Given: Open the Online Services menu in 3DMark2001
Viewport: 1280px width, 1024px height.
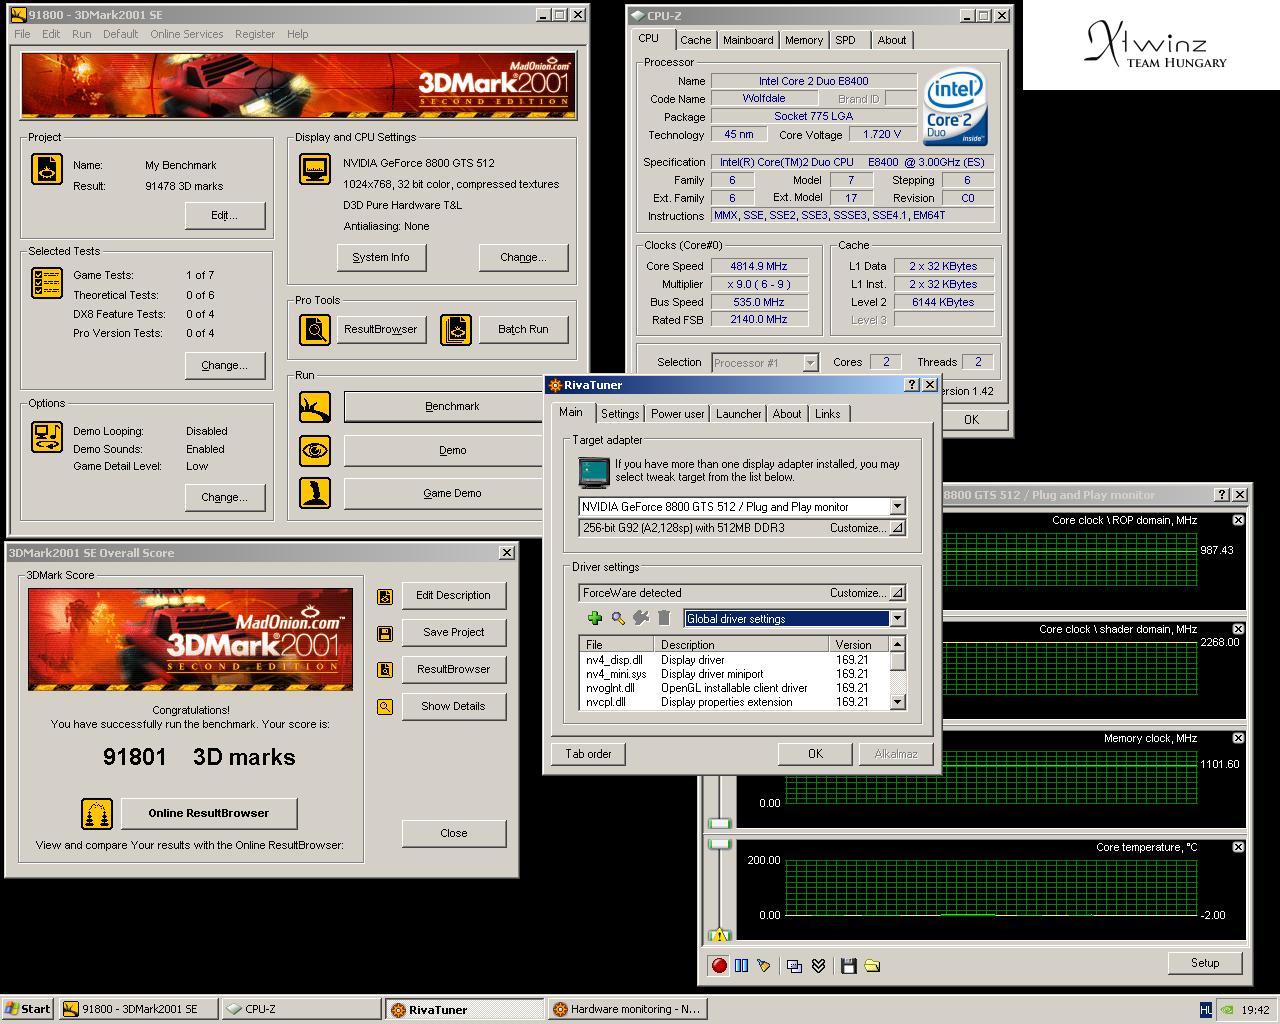Looking at the screenshot, I should click(x=187, y=34).
